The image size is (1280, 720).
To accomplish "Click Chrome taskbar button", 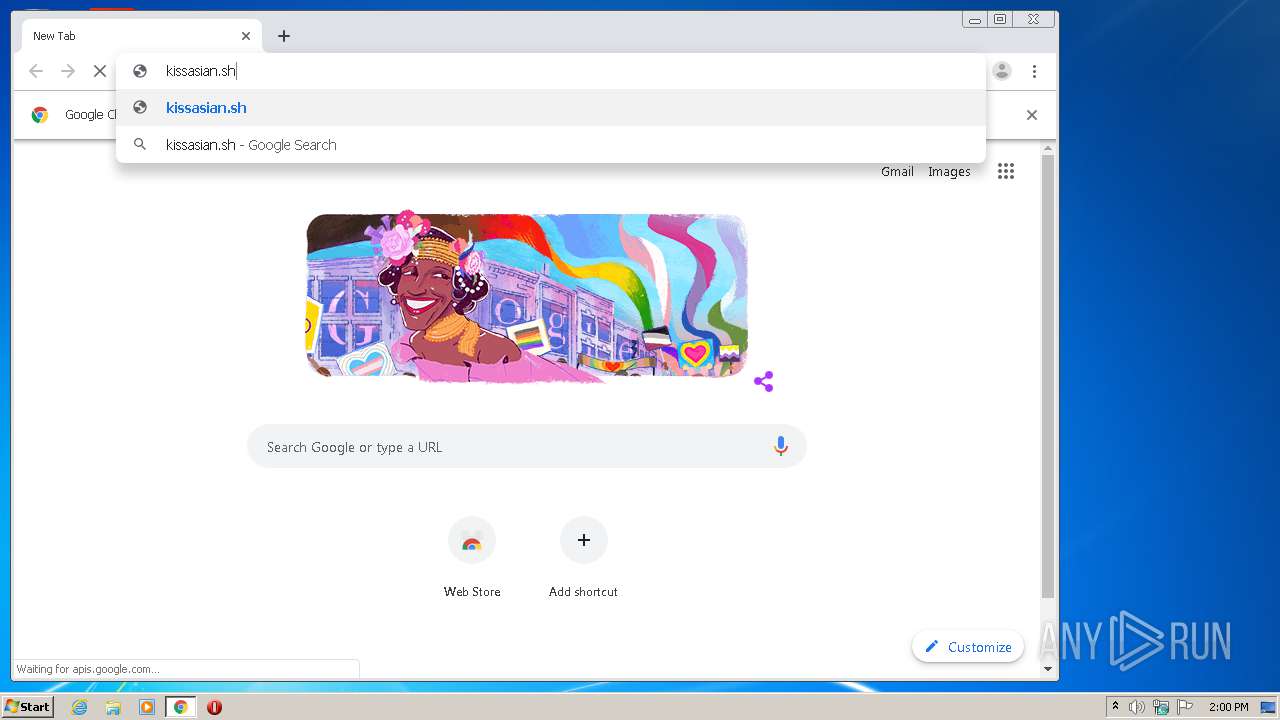I will (x=181, y=707).
